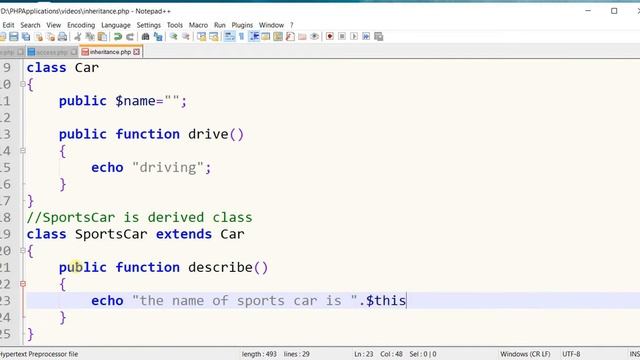Run macro multiple times icon
The width and height of the screenshot is (640, 360).
click(366, 37)
